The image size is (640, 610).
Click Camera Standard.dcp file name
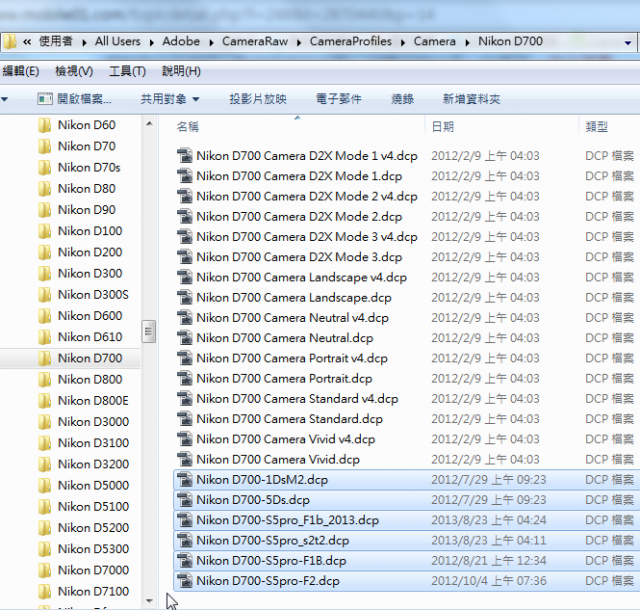click(x=289, y=419)
